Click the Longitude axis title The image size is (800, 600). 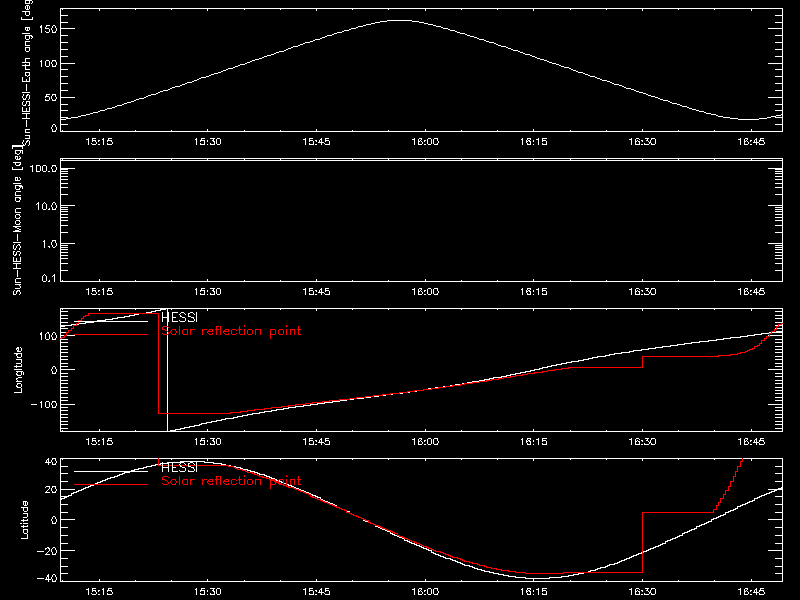tap(18, 370)
